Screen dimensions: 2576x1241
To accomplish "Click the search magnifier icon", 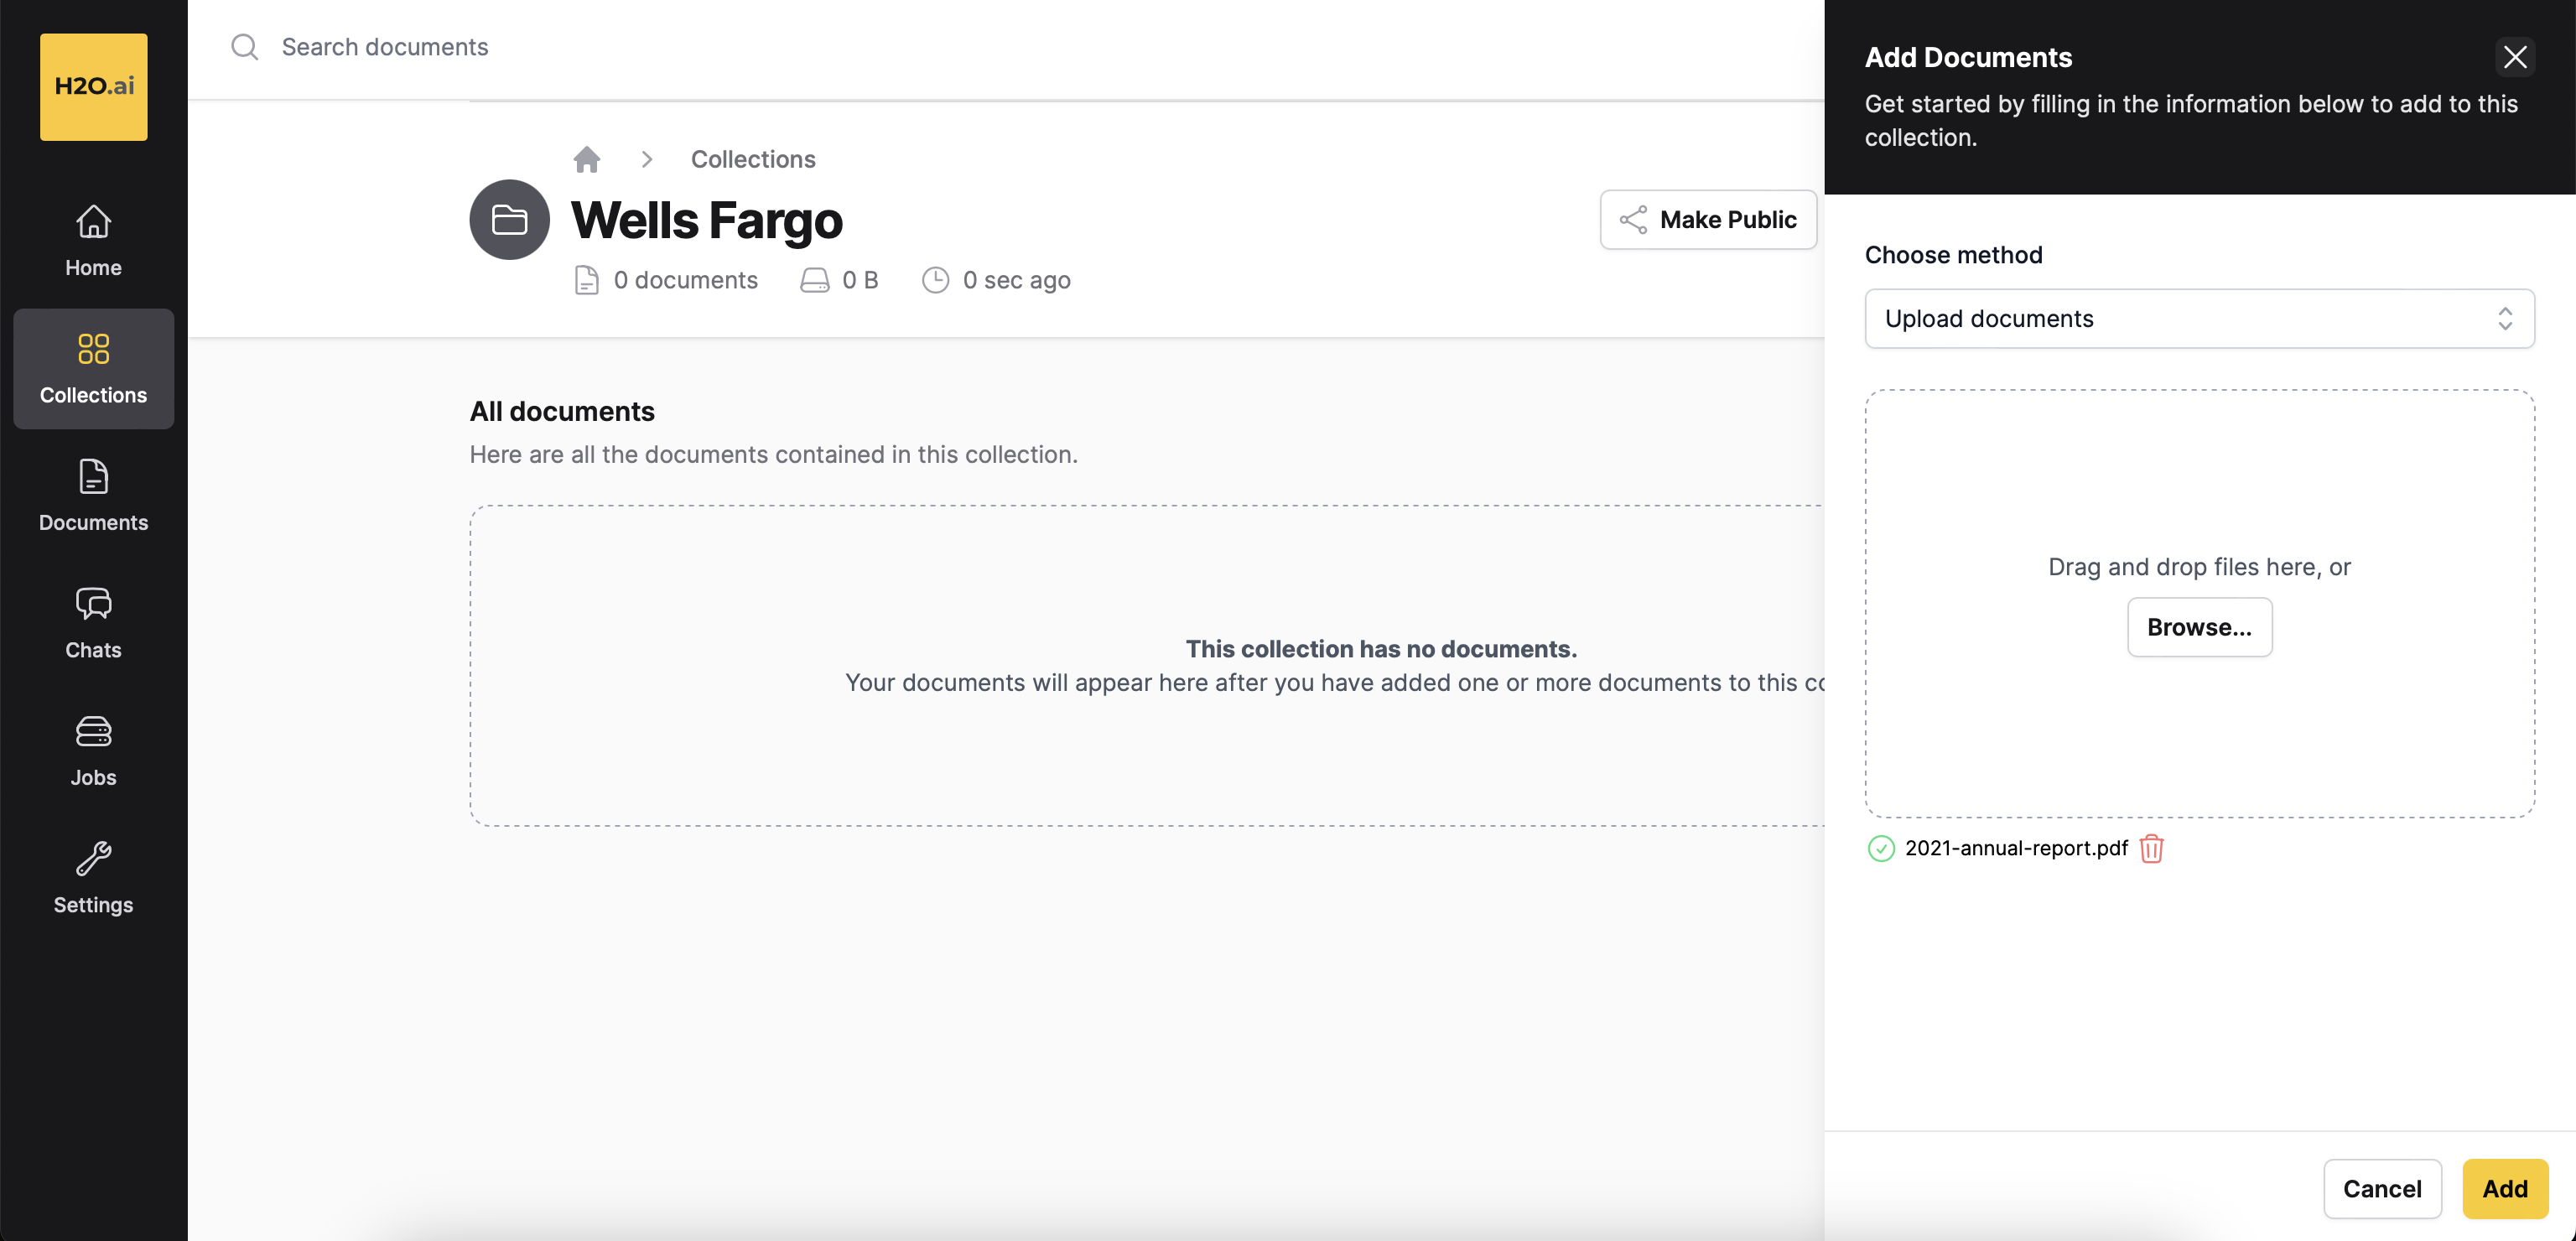I will (244, 47).
